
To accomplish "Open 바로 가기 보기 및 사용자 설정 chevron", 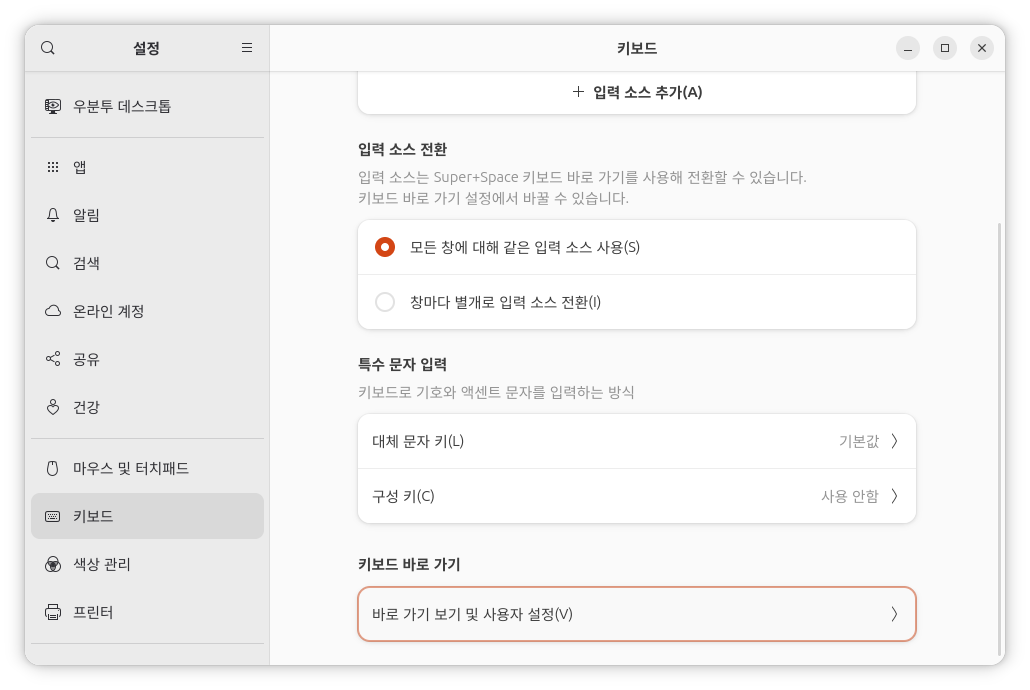I will 894,614.
